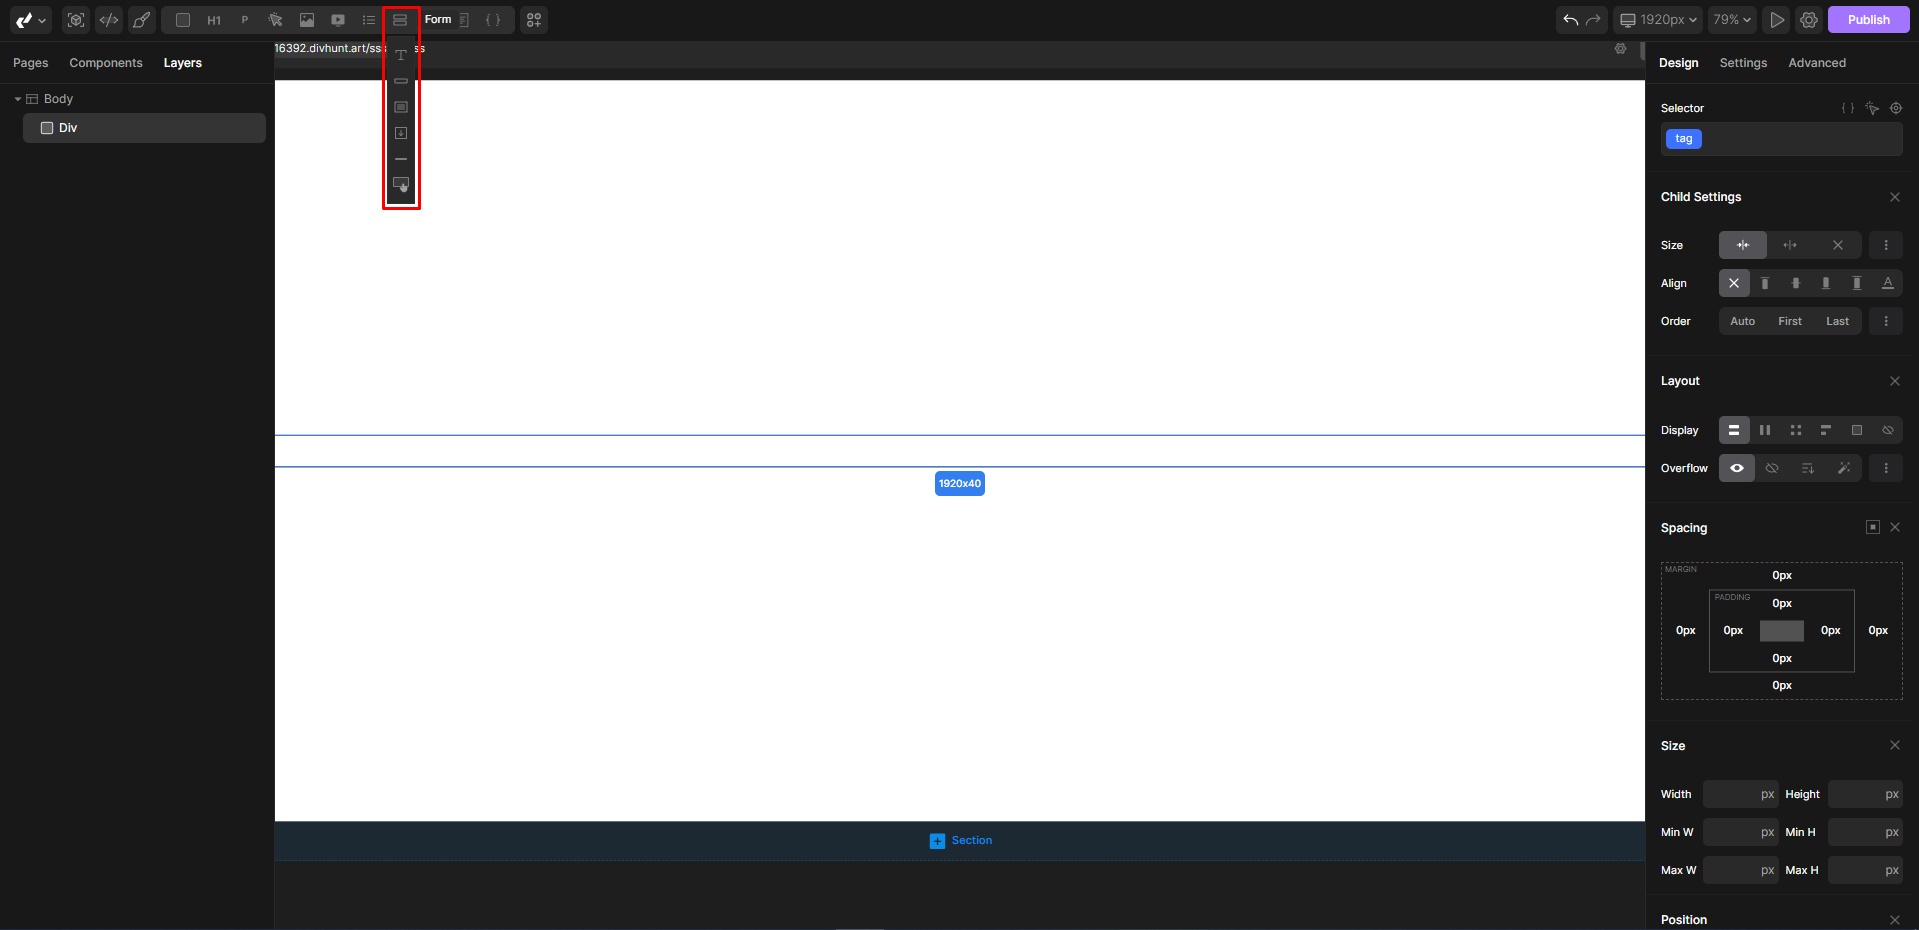This screenshot has width=1919, height=930.
Task: Insert a list element
Action: point(369,20)
